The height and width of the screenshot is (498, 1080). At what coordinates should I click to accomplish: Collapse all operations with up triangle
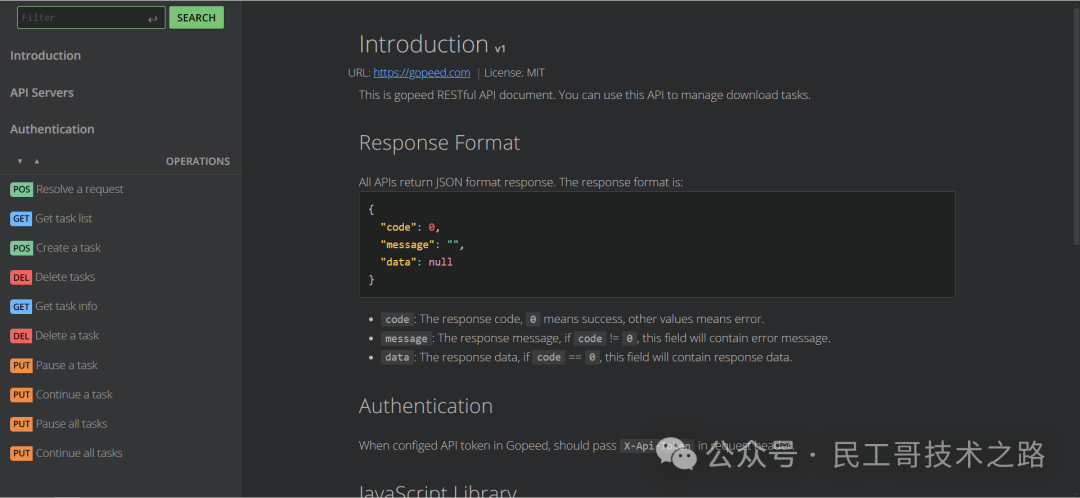point(37,161)
